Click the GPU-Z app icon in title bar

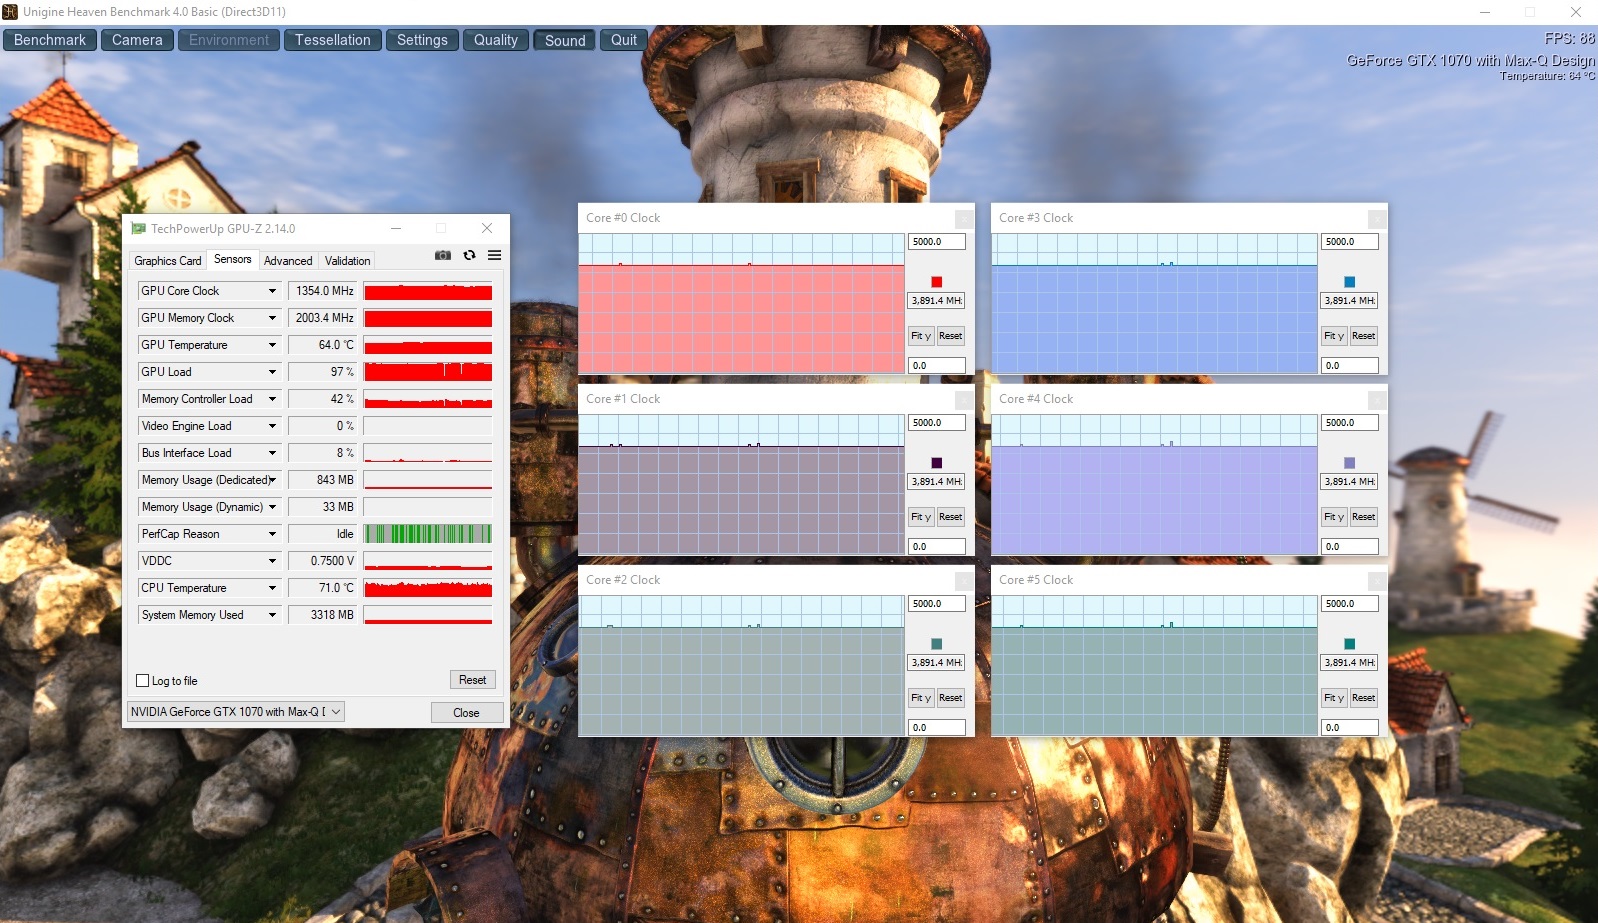tap(139, 229)
